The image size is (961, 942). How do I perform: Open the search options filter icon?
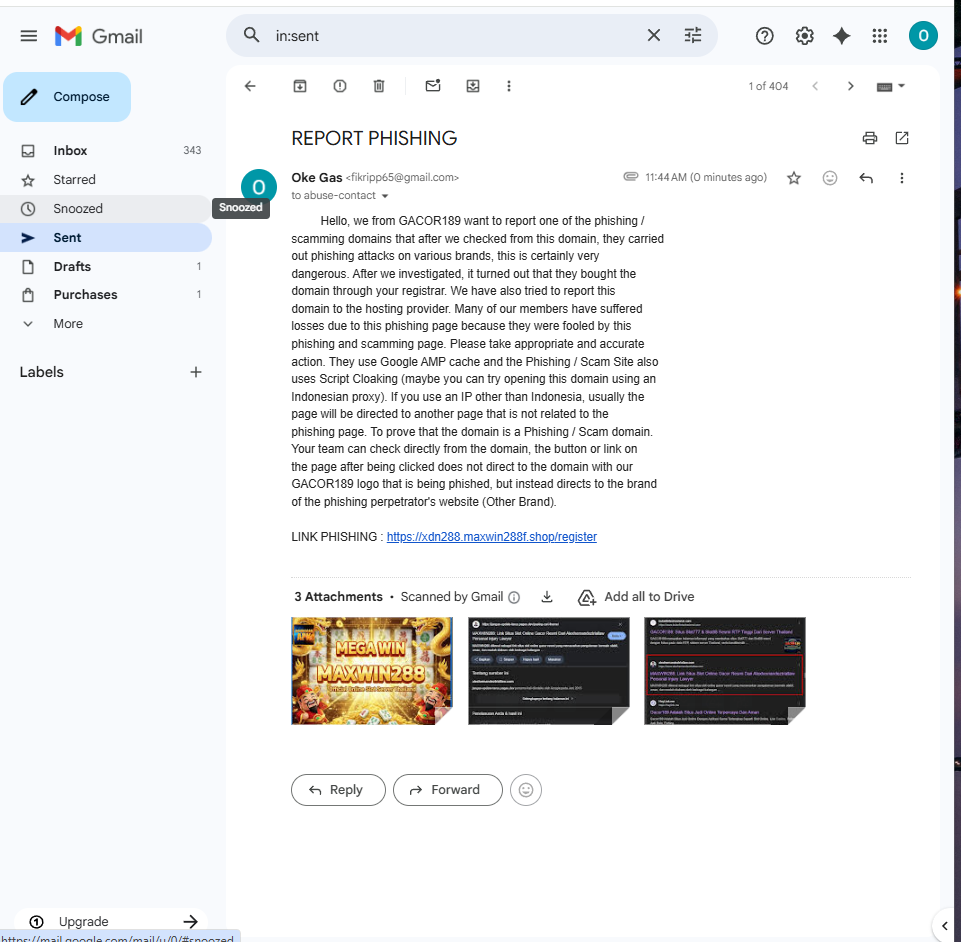tap(693, 36)
